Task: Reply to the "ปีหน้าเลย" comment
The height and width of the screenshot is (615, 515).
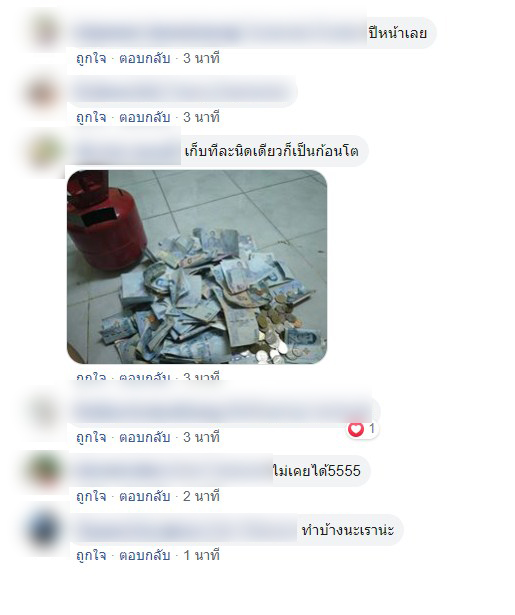Action: (x=144, y=58)
